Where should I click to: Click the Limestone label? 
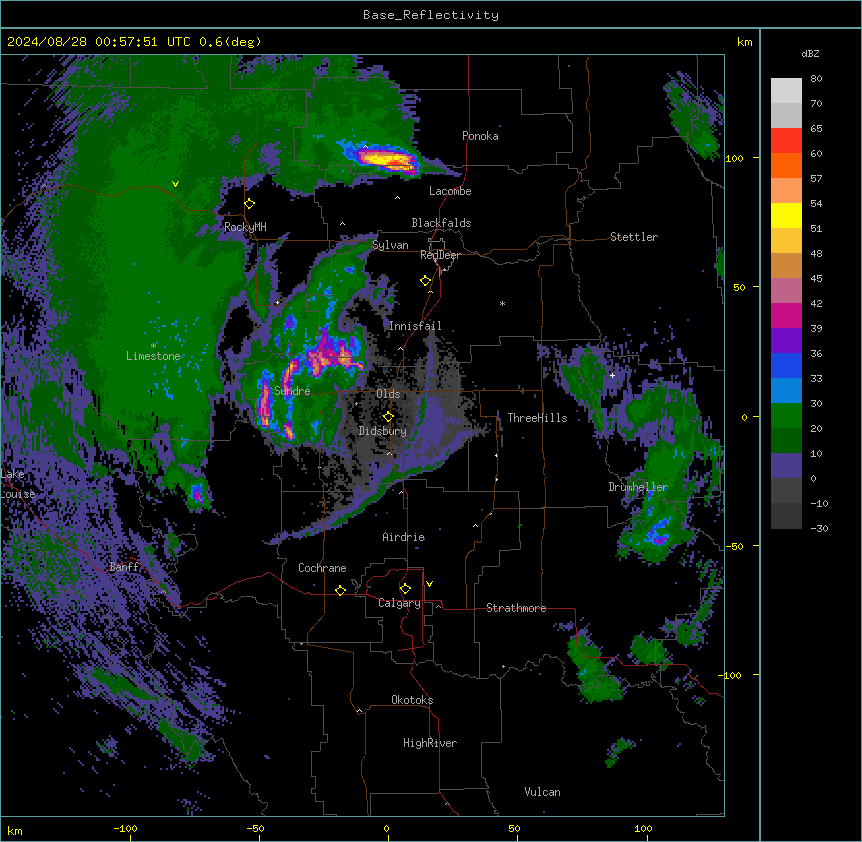(x=153, y=356)
